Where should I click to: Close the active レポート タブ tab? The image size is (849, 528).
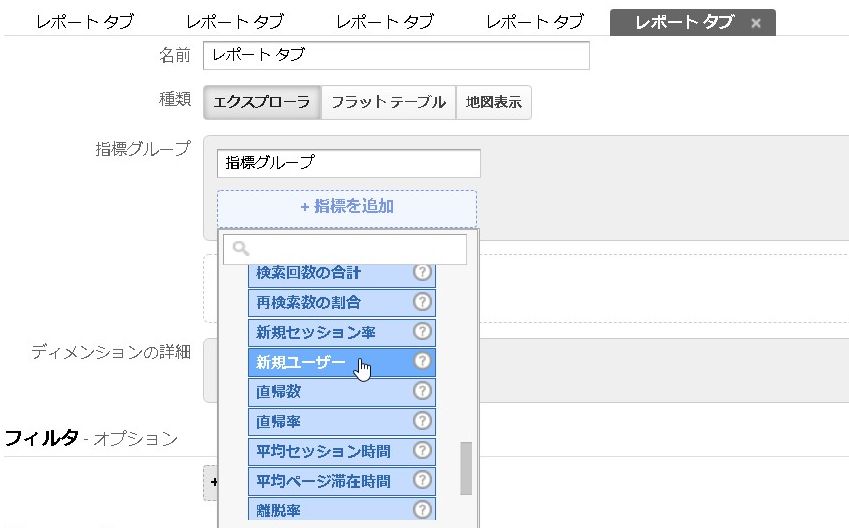[756, 23]
